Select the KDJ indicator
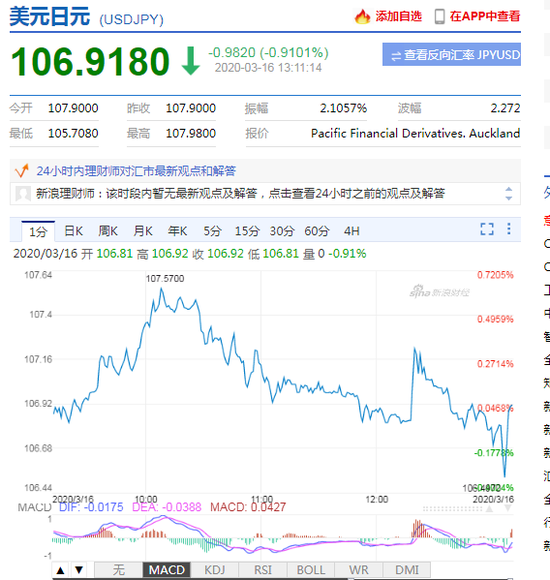The width and height of the screenshot is (550, 580). pos(215,570)
